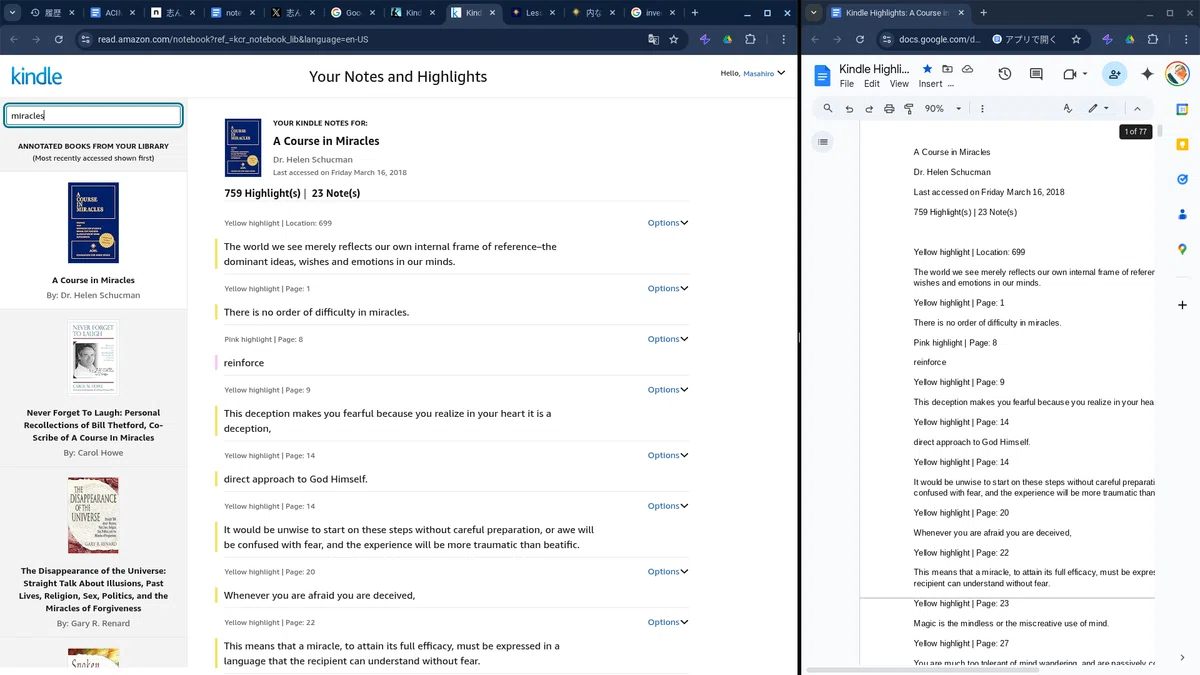Run spelling and grammar check

tap(1067, 108)
